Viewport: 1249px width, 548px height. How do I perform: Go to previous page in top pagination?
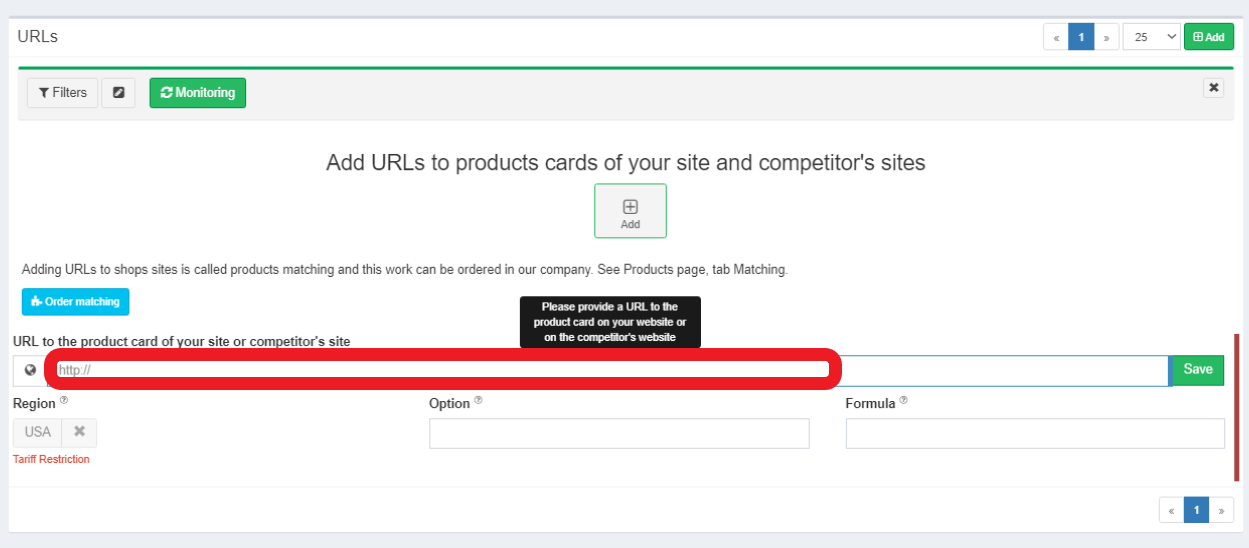(x=1056, y=37)
